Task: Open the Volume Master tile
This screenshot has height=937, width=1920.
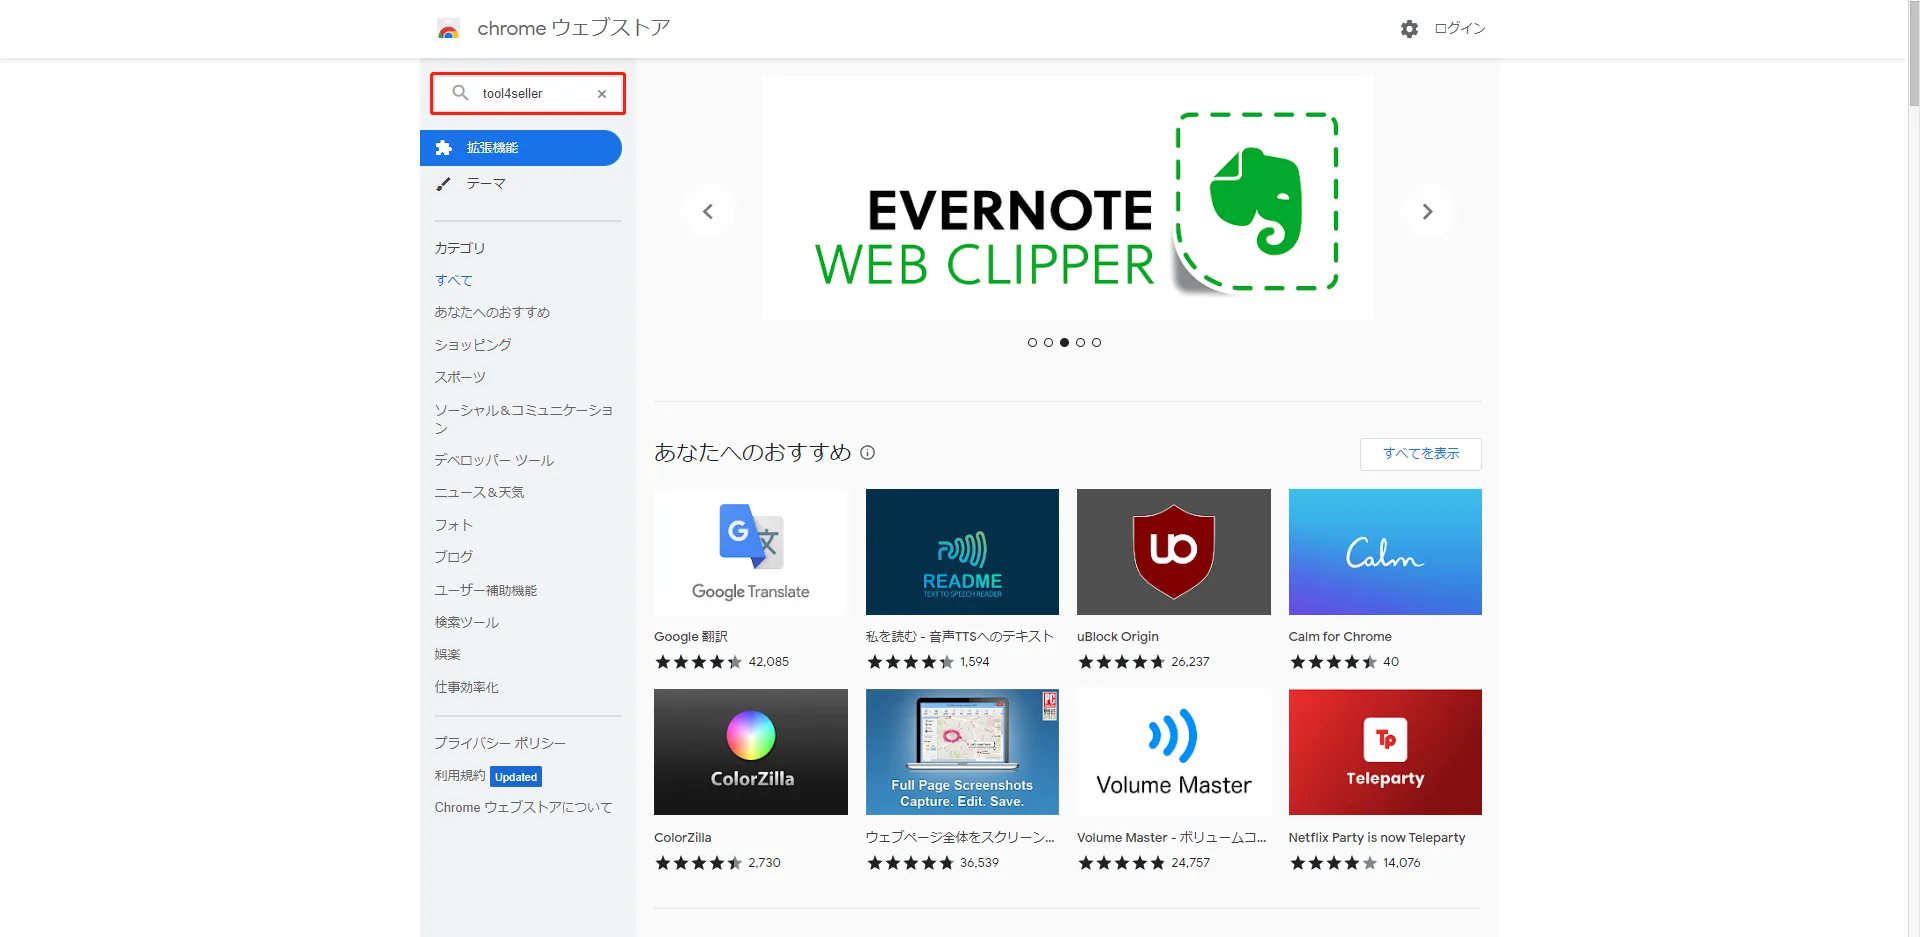Action: tap(1173, 752)
